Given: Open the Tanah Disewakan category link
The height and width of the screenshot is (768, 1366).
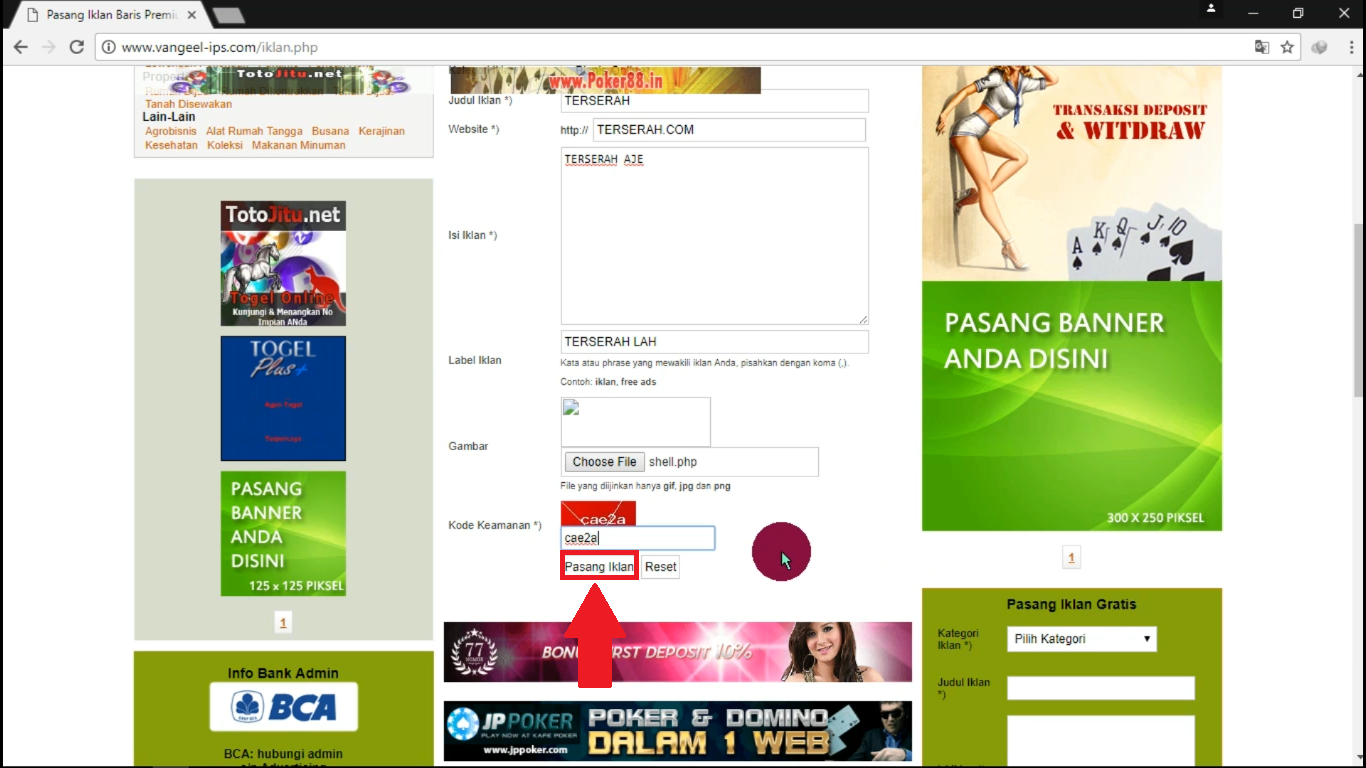Looking at the screenshot, I should [188, 103].
